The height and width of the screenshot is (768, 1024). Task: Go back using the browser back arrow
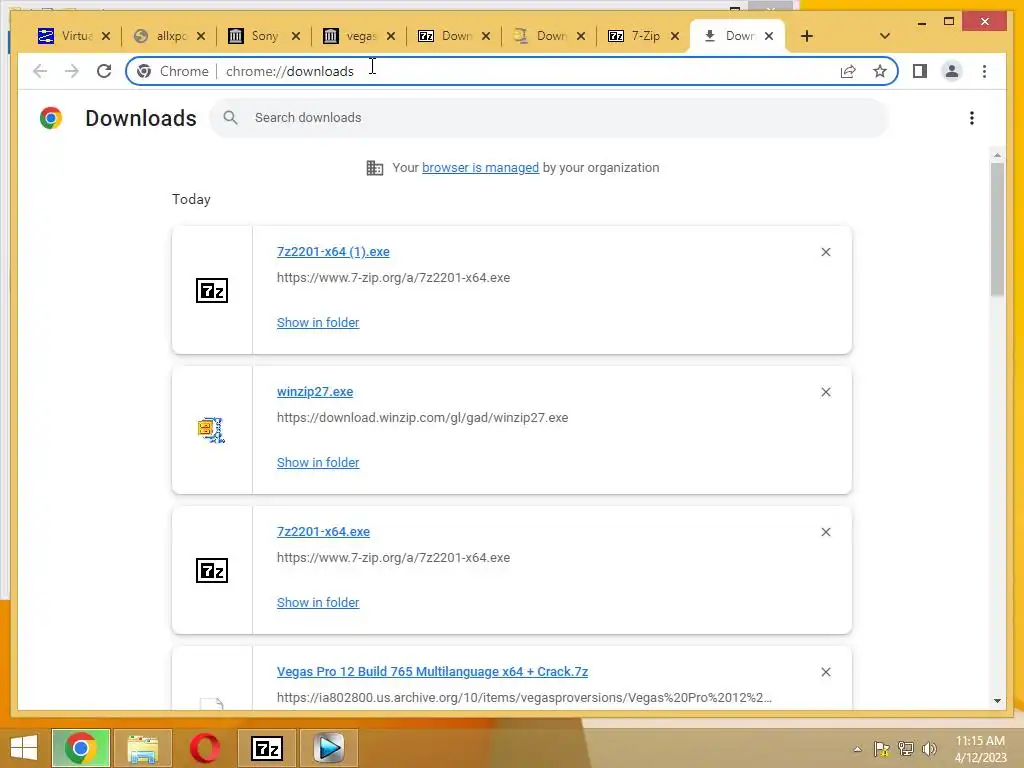tap(40, 71)
